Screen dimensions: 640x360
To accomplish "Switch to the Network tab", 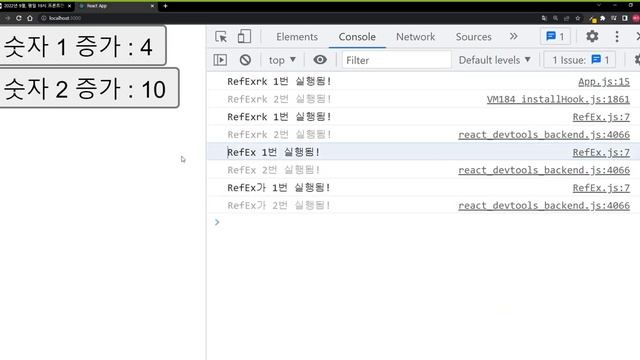I will click(416, 37).
